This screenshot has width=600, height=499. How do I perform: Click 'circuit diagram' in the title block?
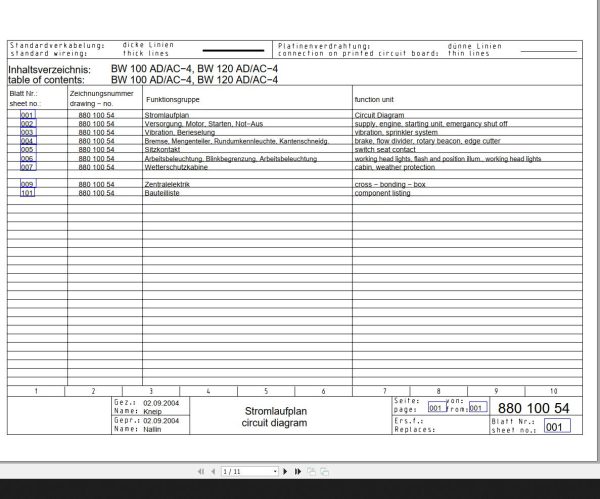(x=274, y=423)
